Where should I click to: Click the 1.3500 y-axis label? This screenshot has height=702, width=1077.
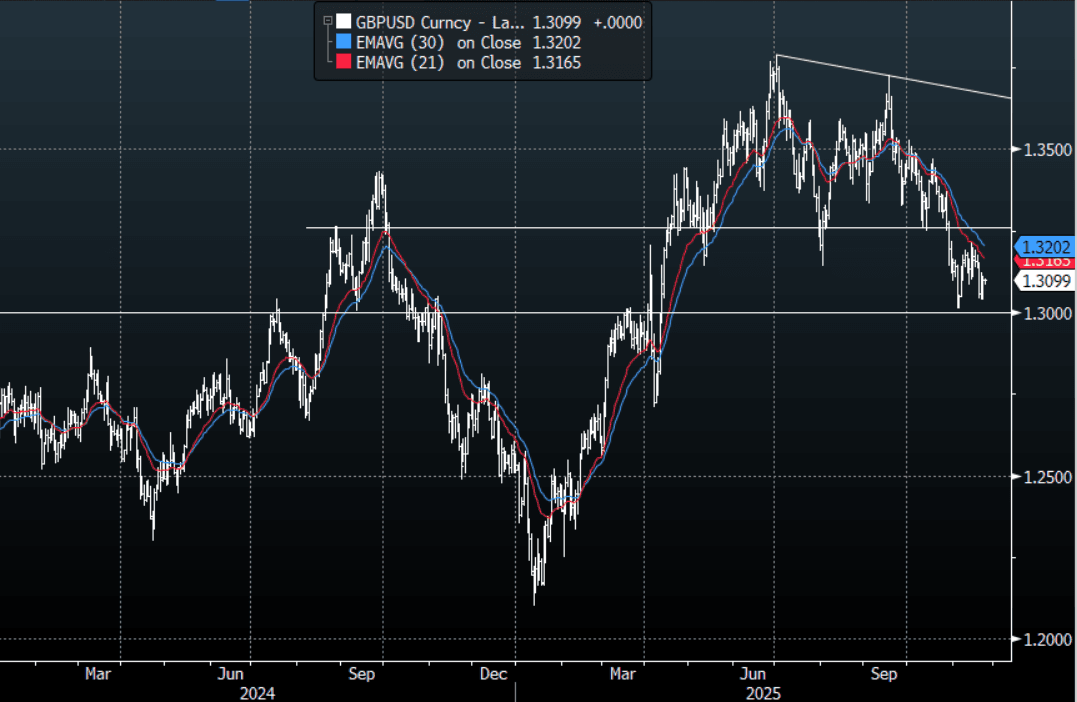tap(1047, 150)
